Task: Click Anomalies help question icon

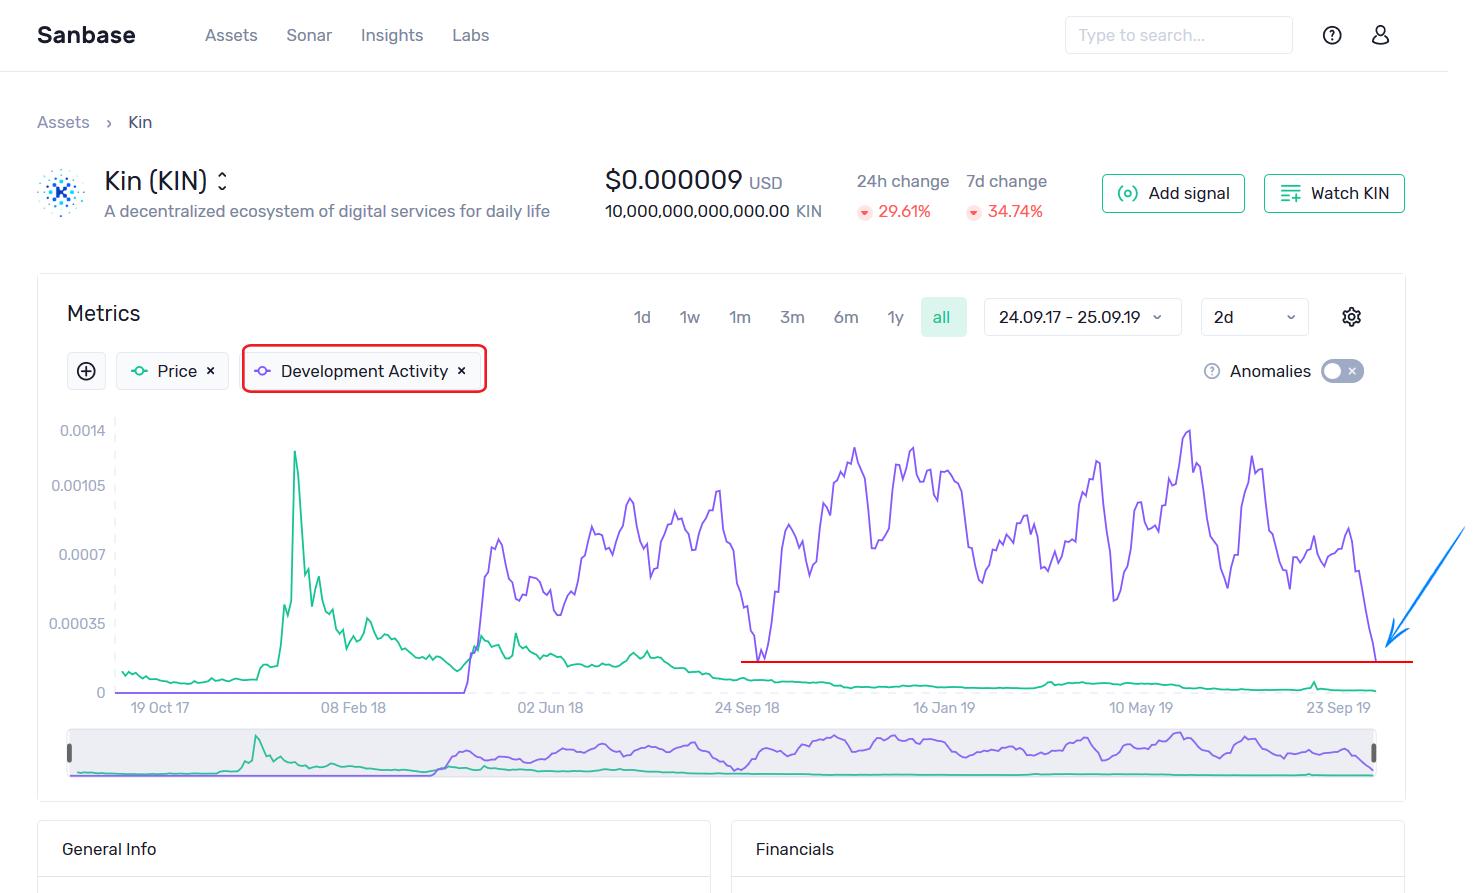Action: [1212, 371]
